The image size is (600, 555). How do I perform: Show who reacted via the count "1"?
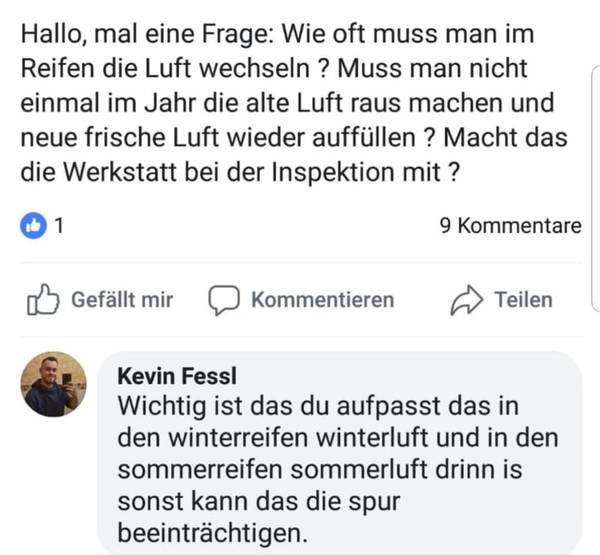60,226
